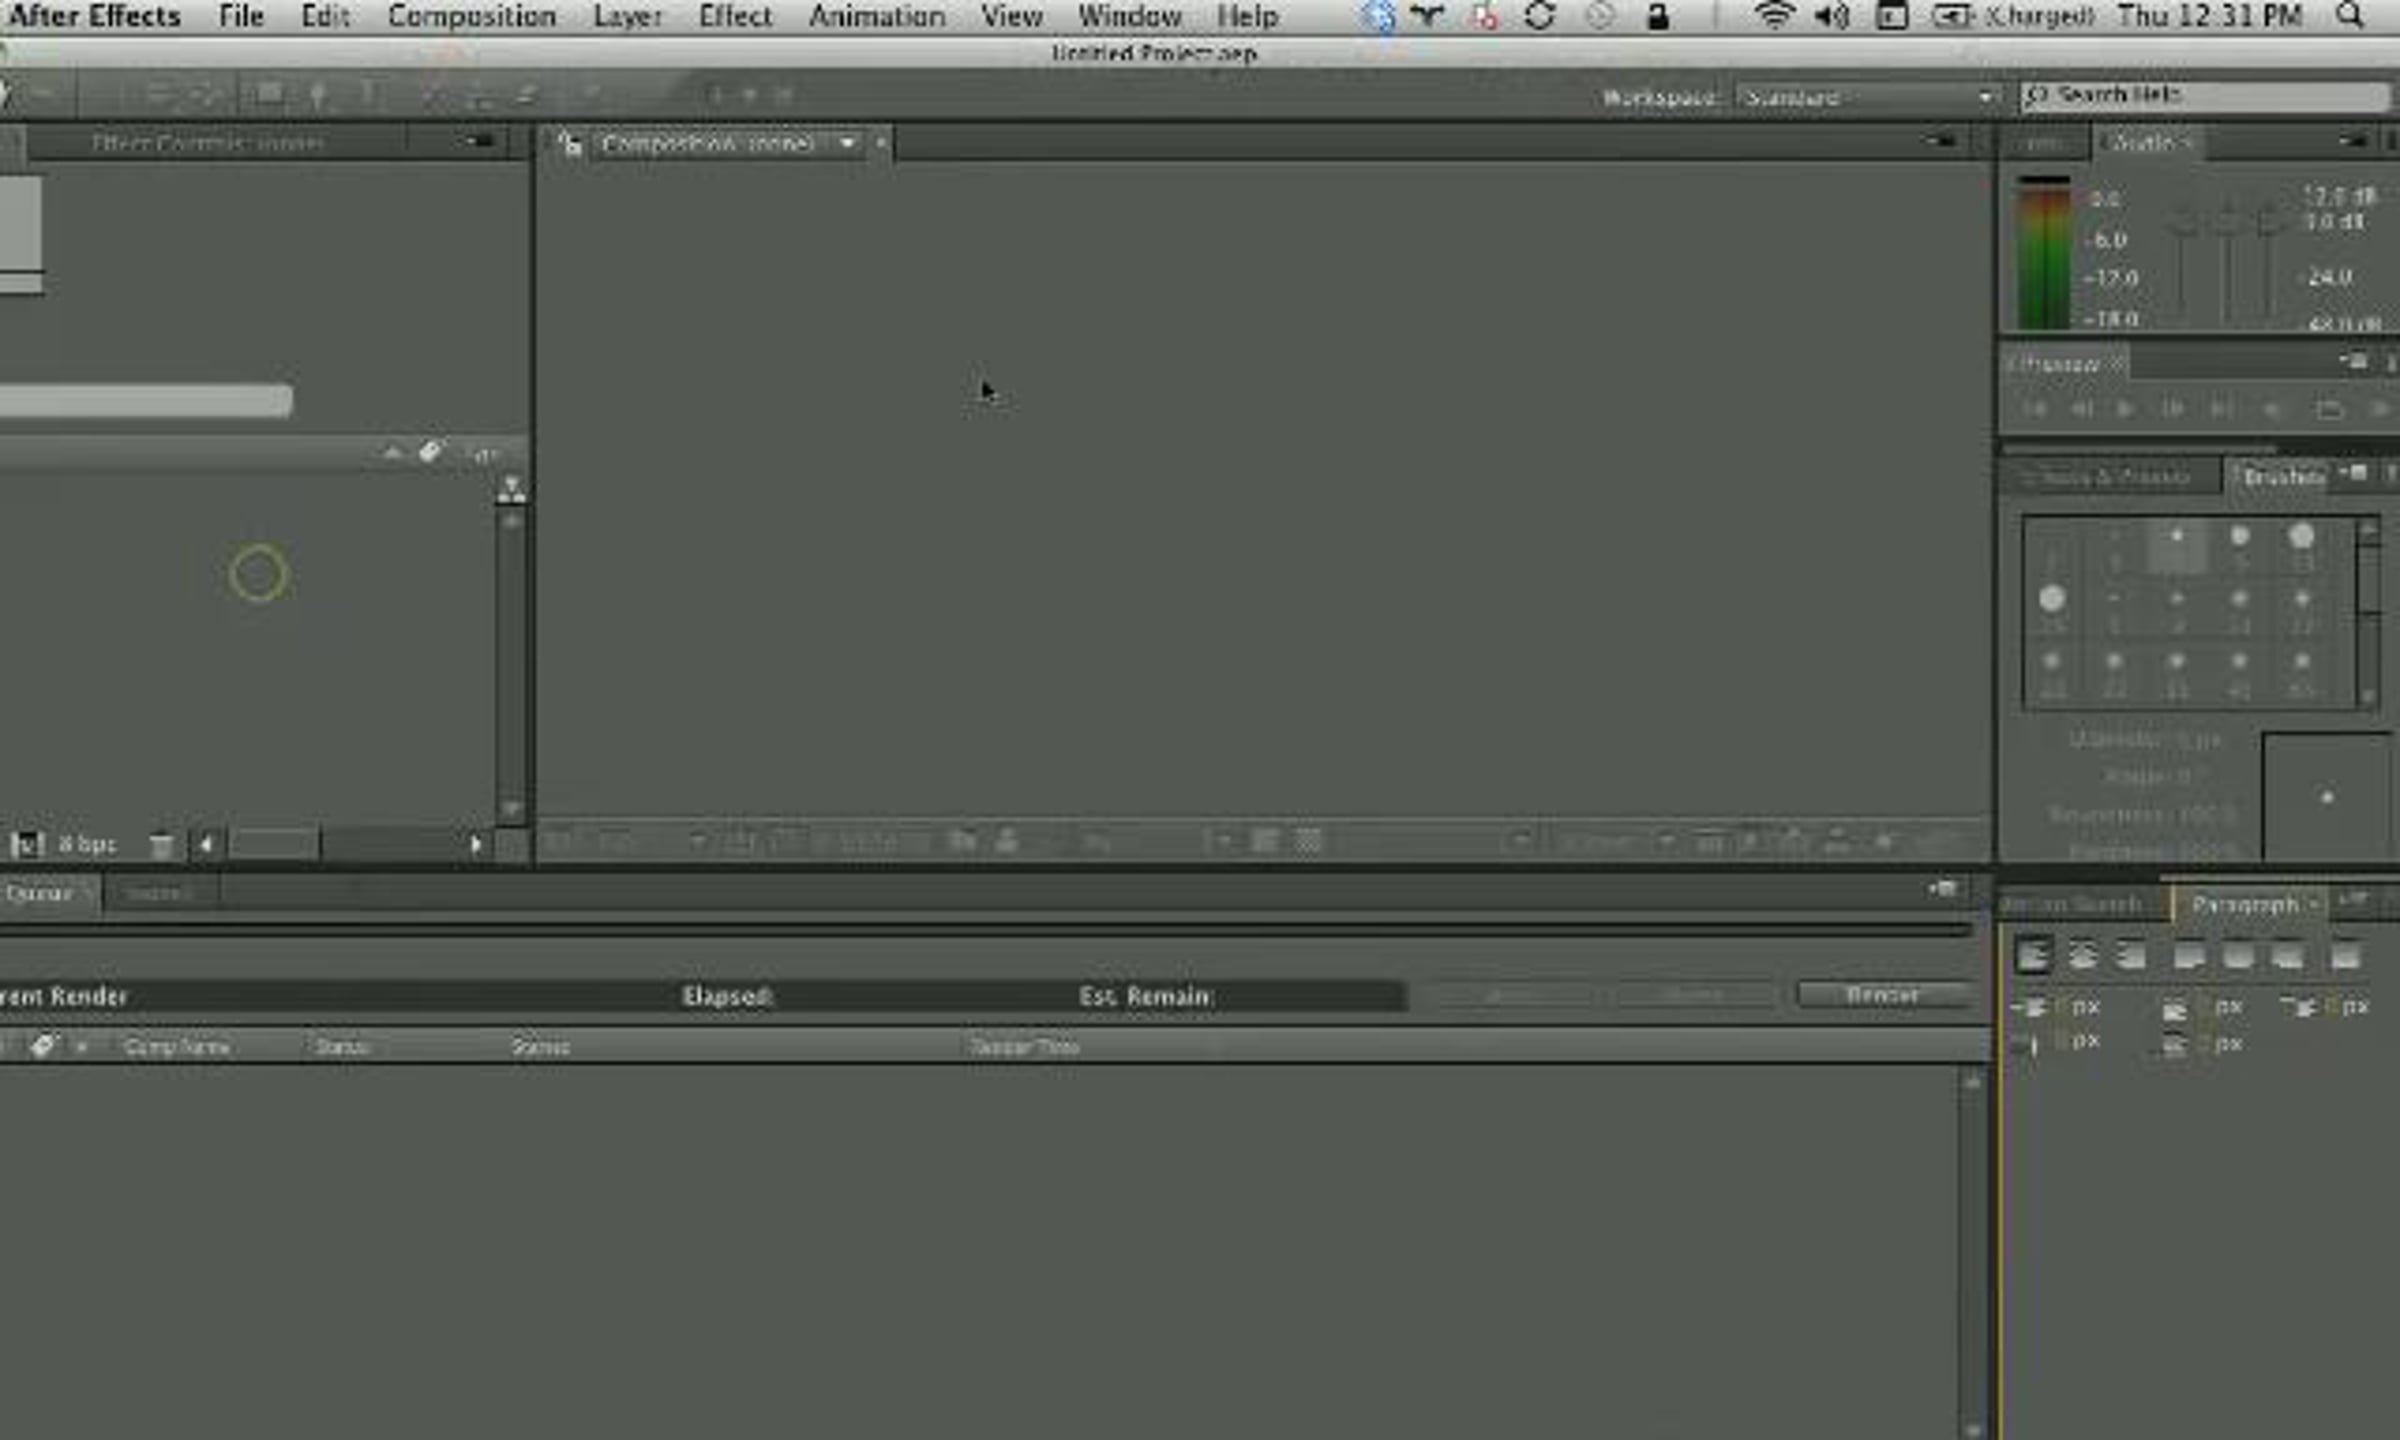Screen dimensions: 2400x1440
Task: Toggle the loop option in Preview panel
Action: click(x=2330, y=409)
